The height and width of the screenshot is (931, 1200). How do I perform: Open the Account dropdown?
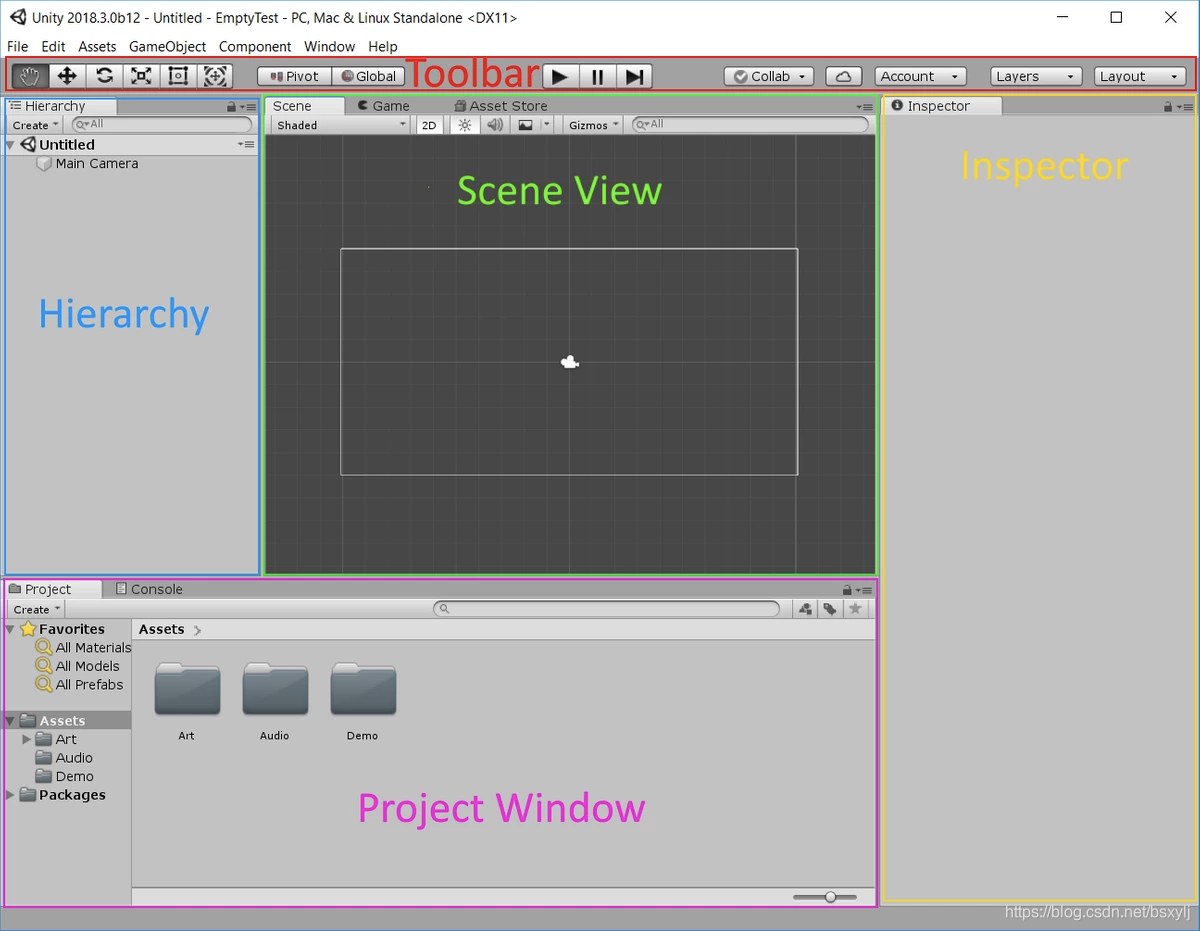click(x=921, y=76)
